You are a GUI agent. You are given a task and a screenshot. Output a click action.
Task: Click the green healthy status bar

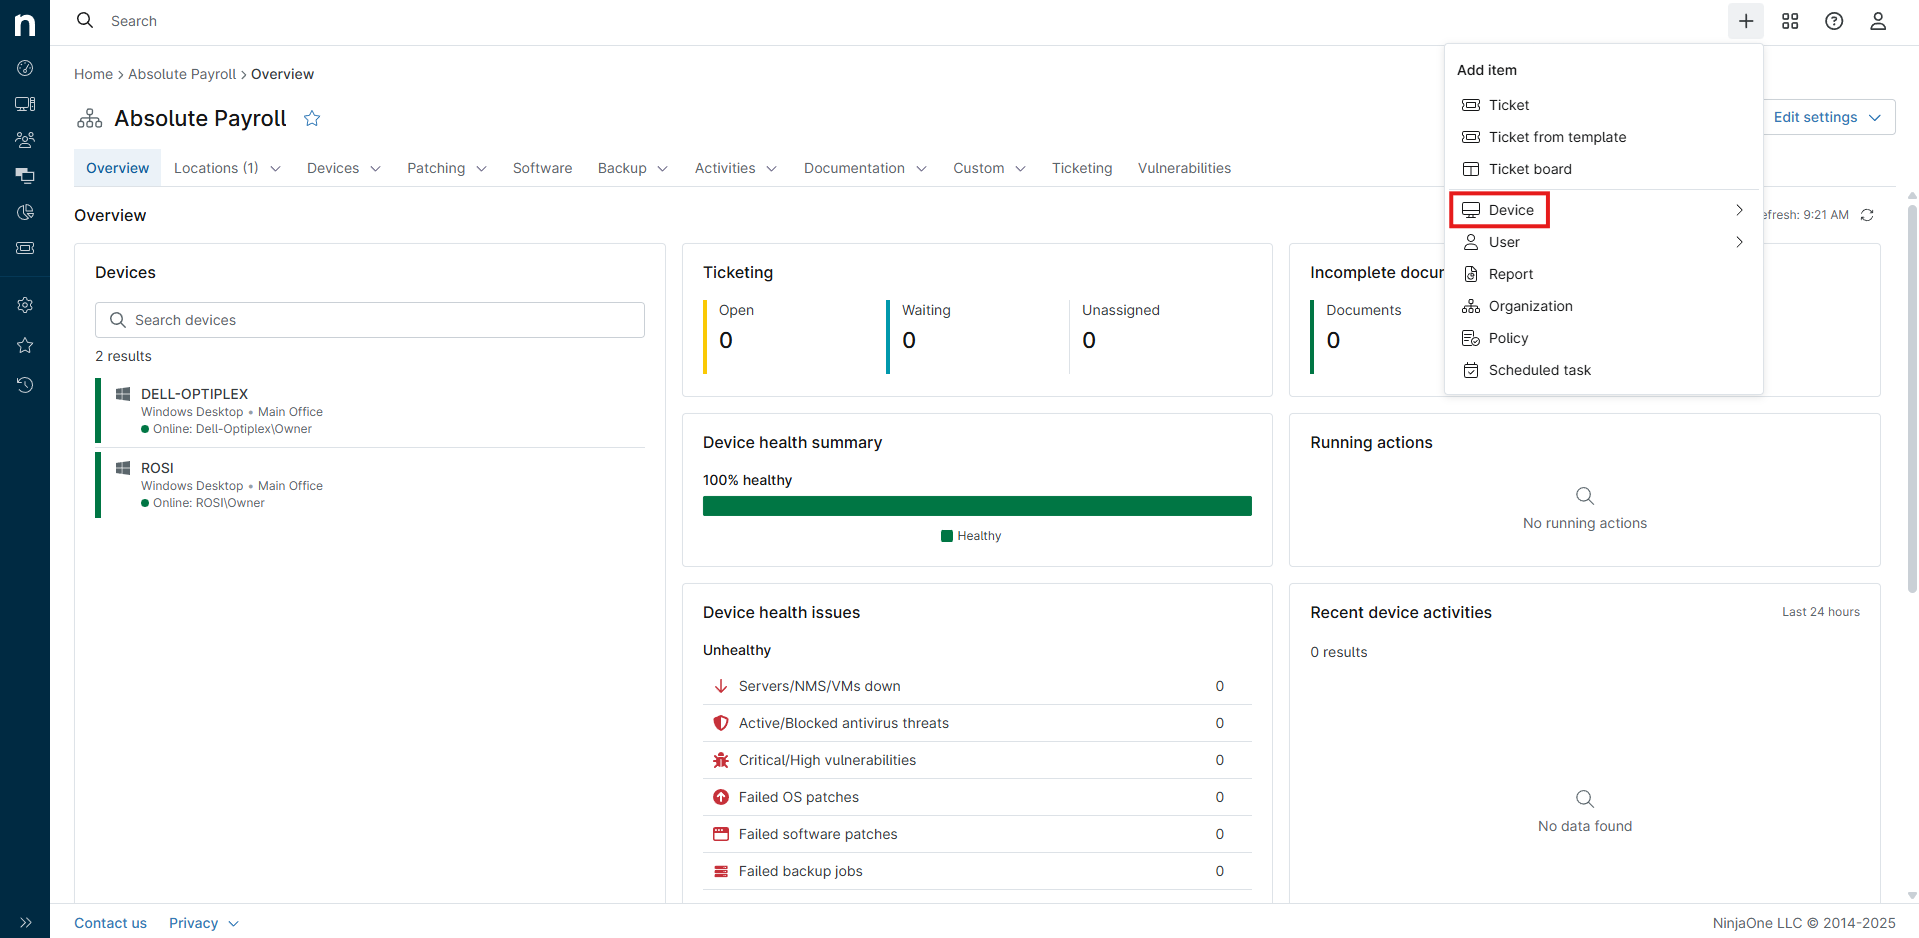(x=976, y=506)
